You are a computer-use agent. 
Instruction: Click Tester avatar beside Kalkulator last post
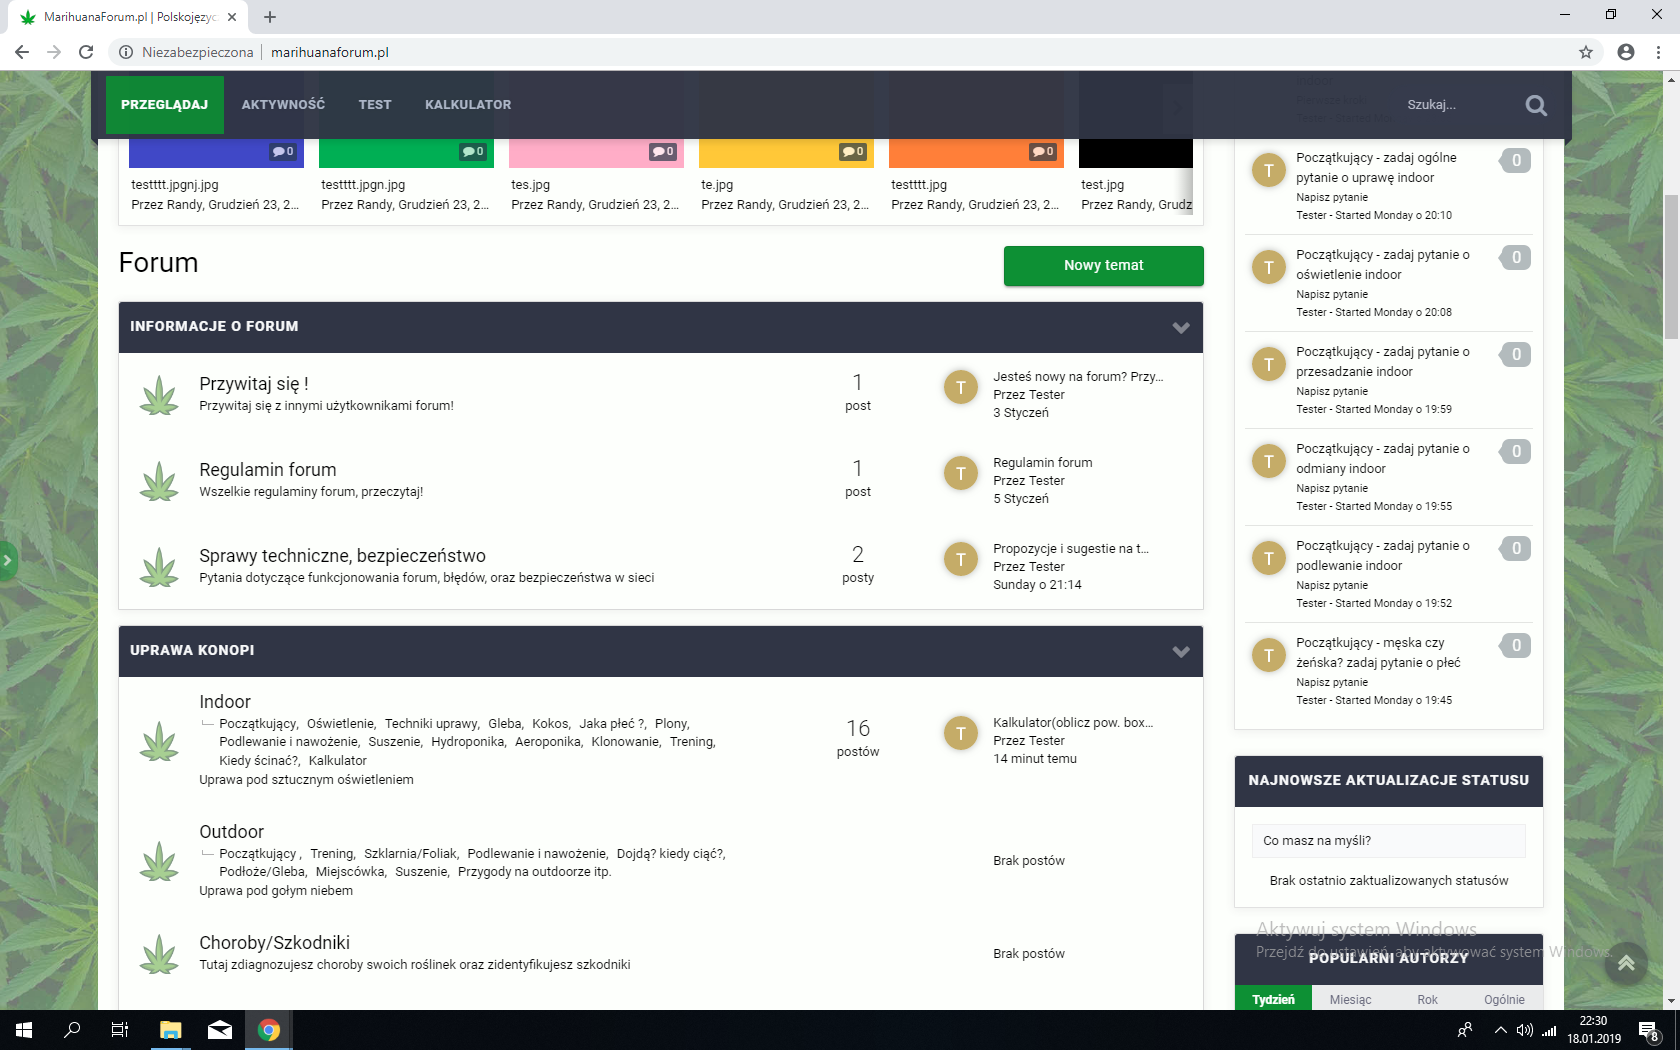tap(960, 733)
